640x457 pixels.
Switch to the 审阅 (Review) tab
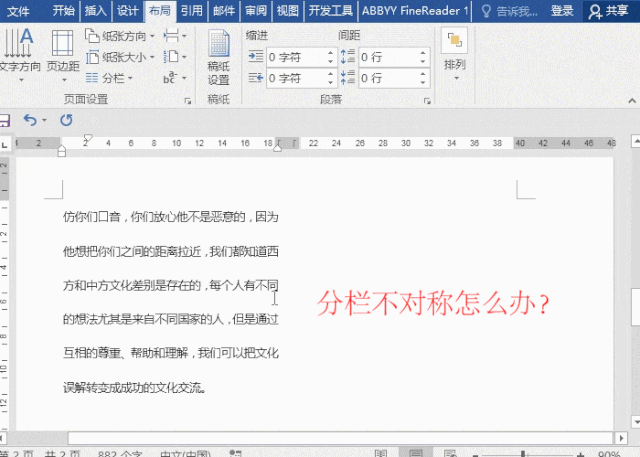point(255,11)
